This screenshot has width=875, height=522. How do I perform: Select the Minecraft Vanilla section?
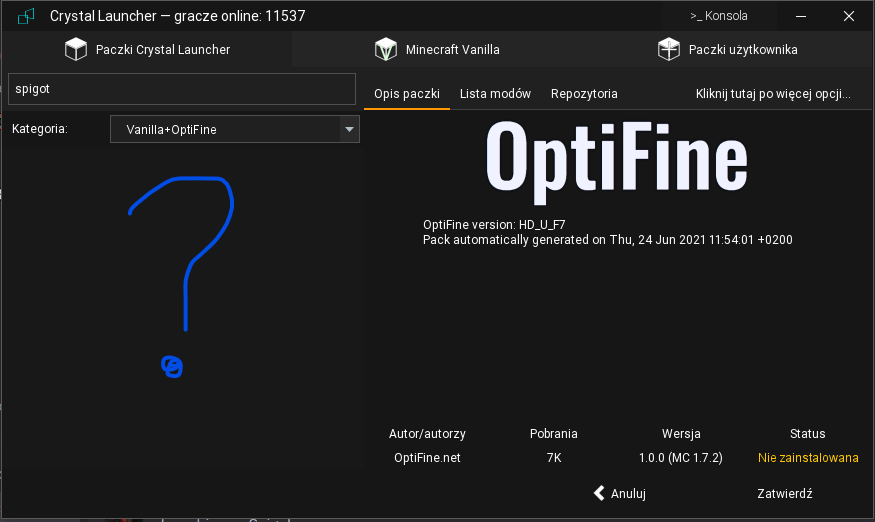pyautogui.click(x=437, y=49)
